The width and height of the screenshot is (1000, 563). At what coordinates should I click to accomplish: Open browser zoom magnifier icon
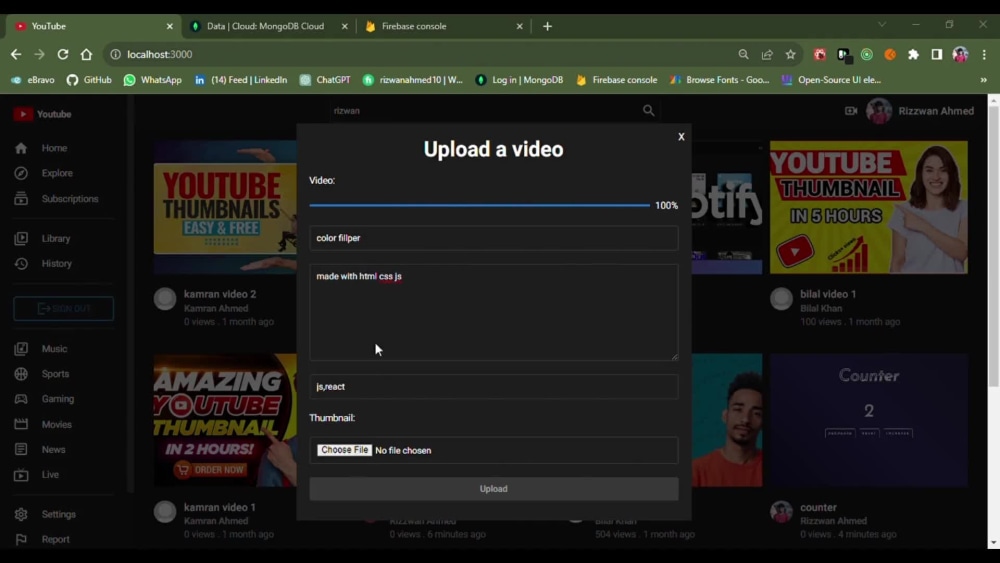pyautogui.click(x=744, y=55)
